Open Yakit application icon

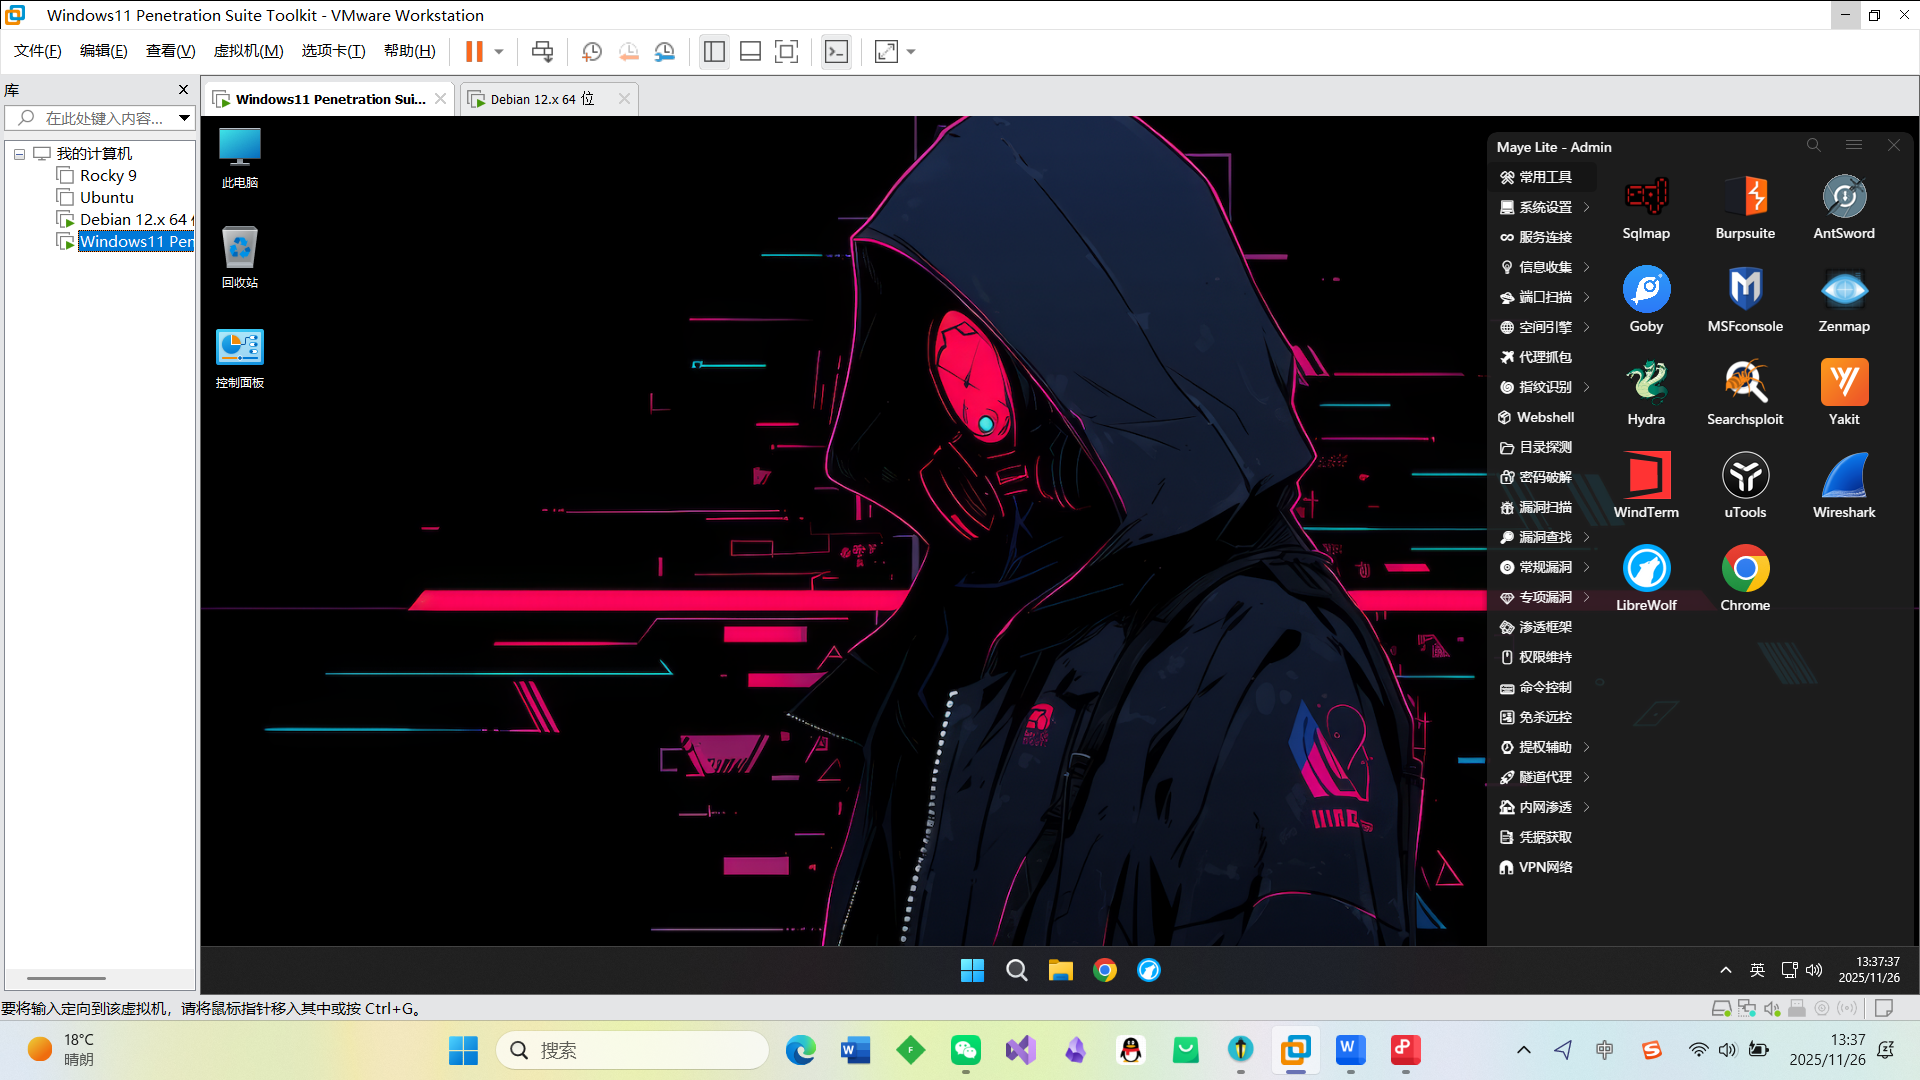tap(1844, 383)
